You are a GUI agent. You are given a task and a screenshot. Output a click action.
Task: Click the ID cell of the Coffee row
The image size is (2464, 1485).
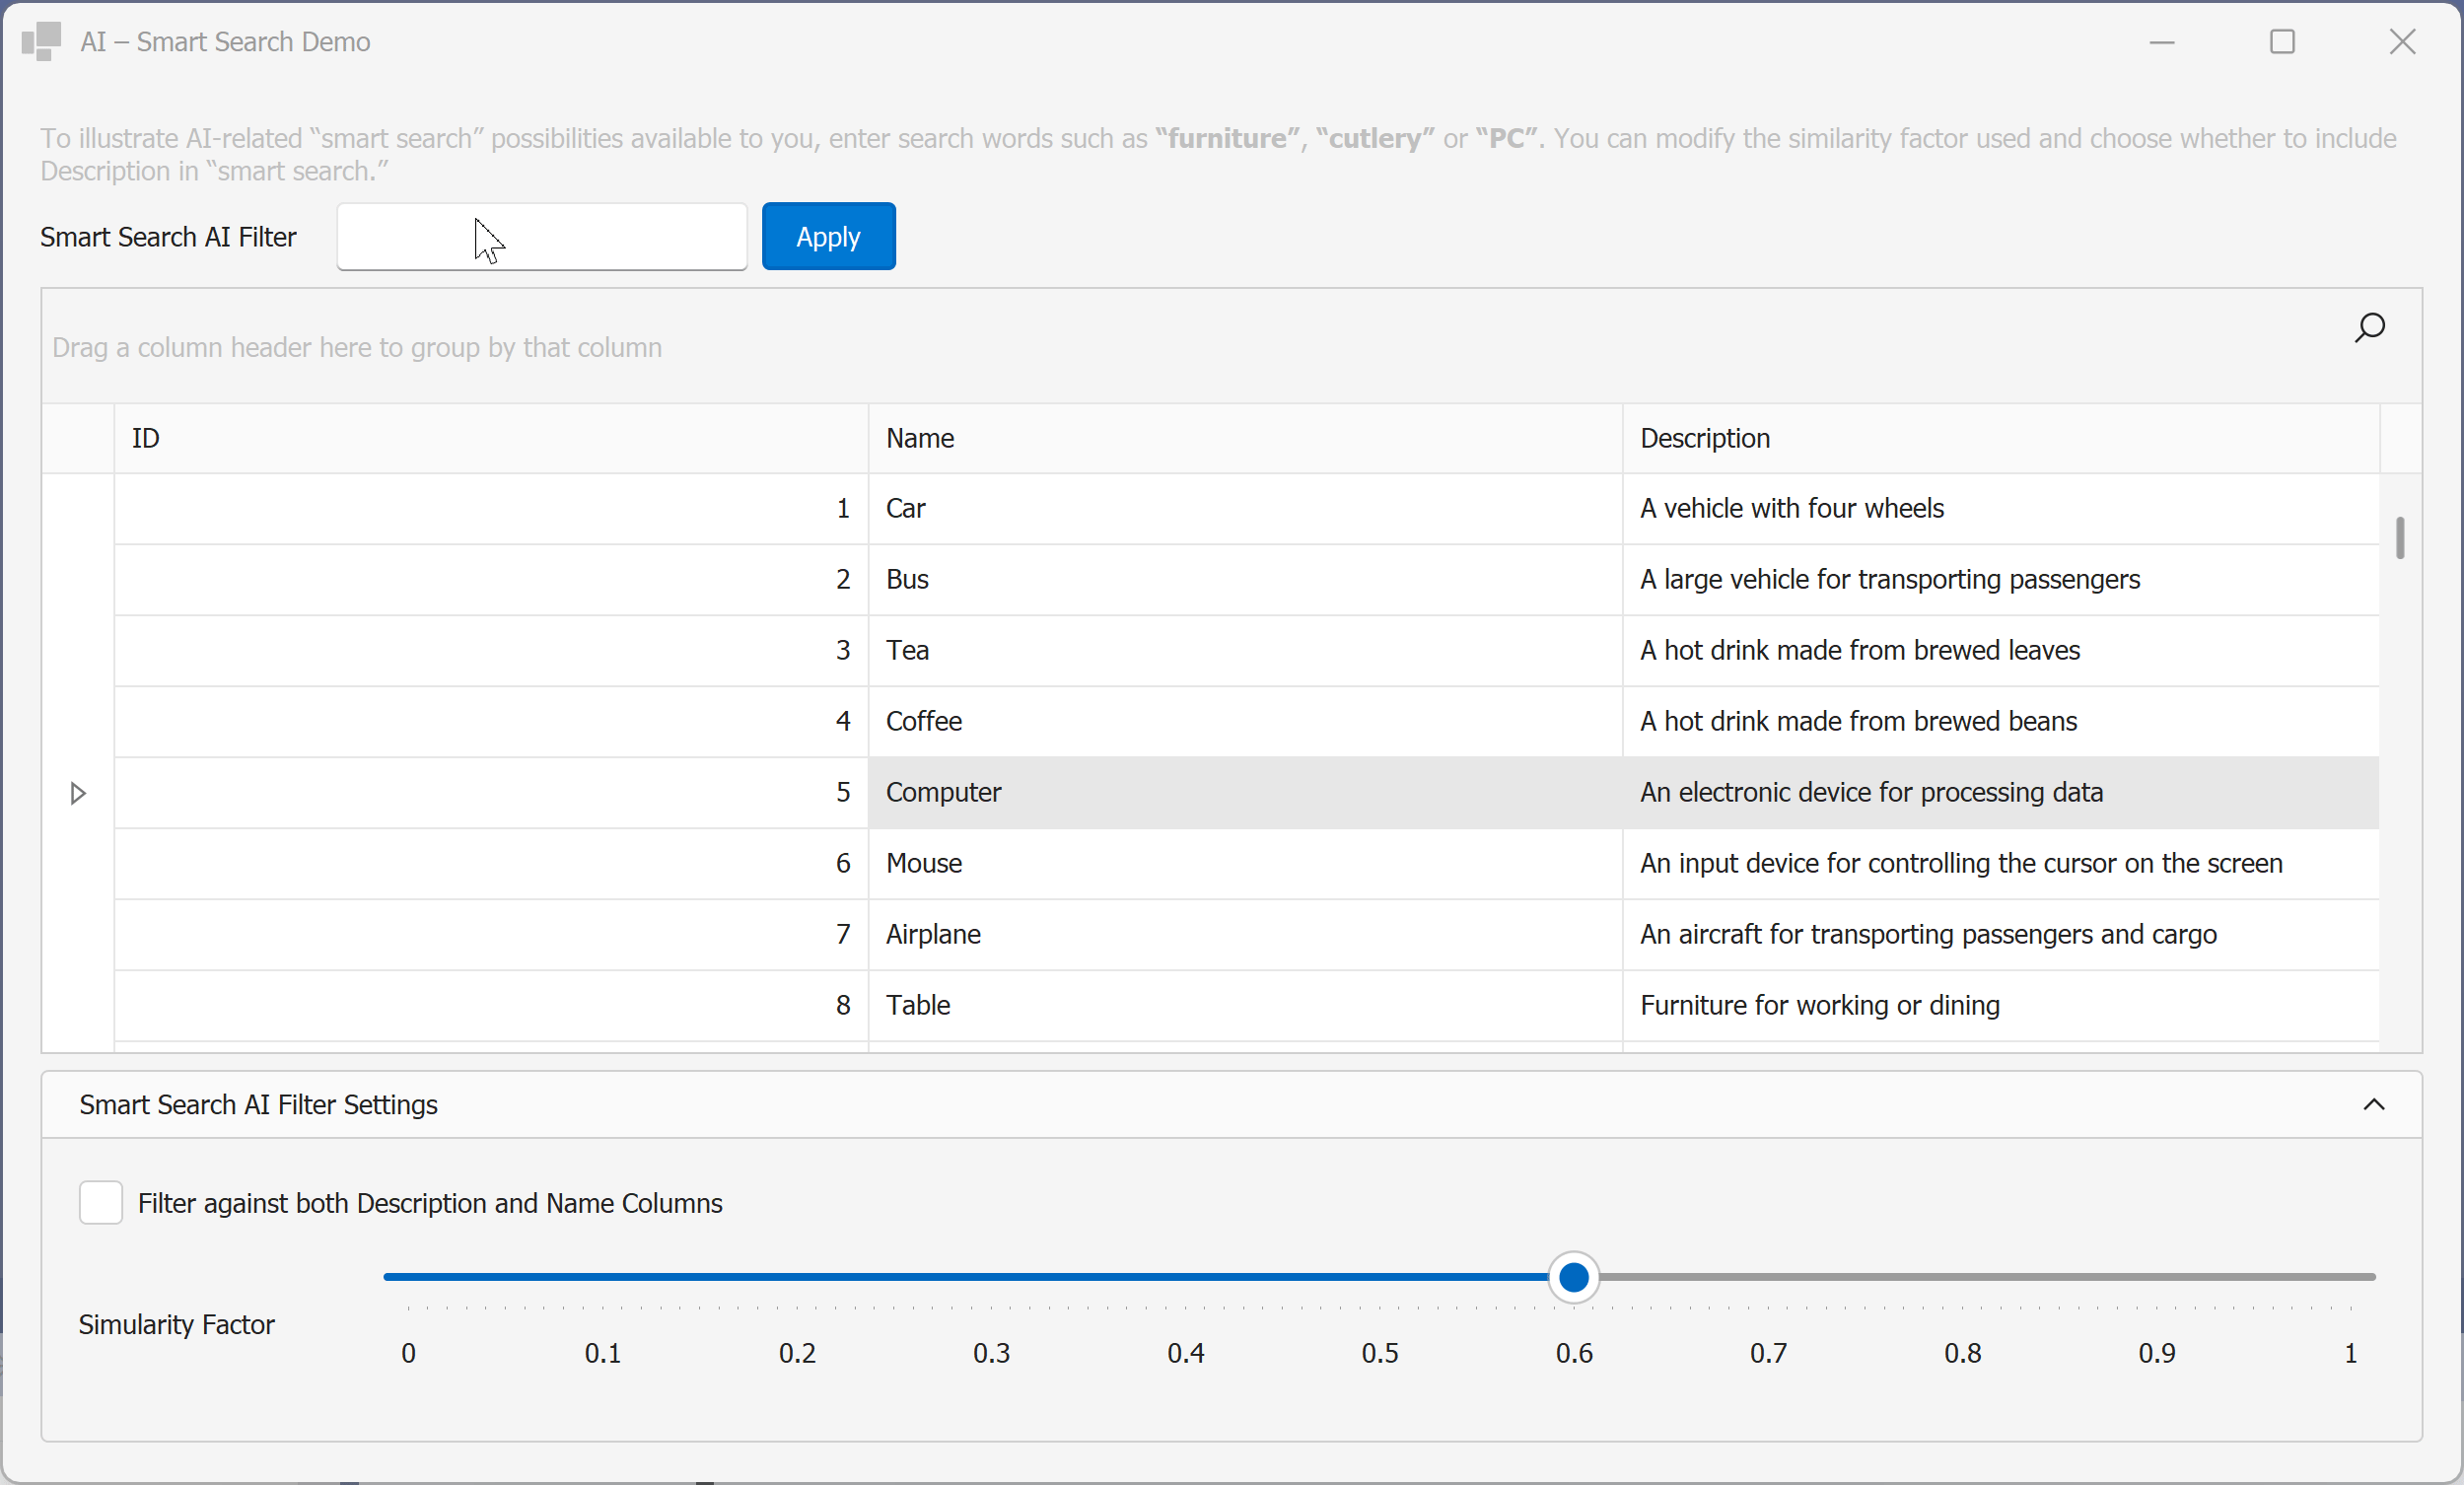491,722
